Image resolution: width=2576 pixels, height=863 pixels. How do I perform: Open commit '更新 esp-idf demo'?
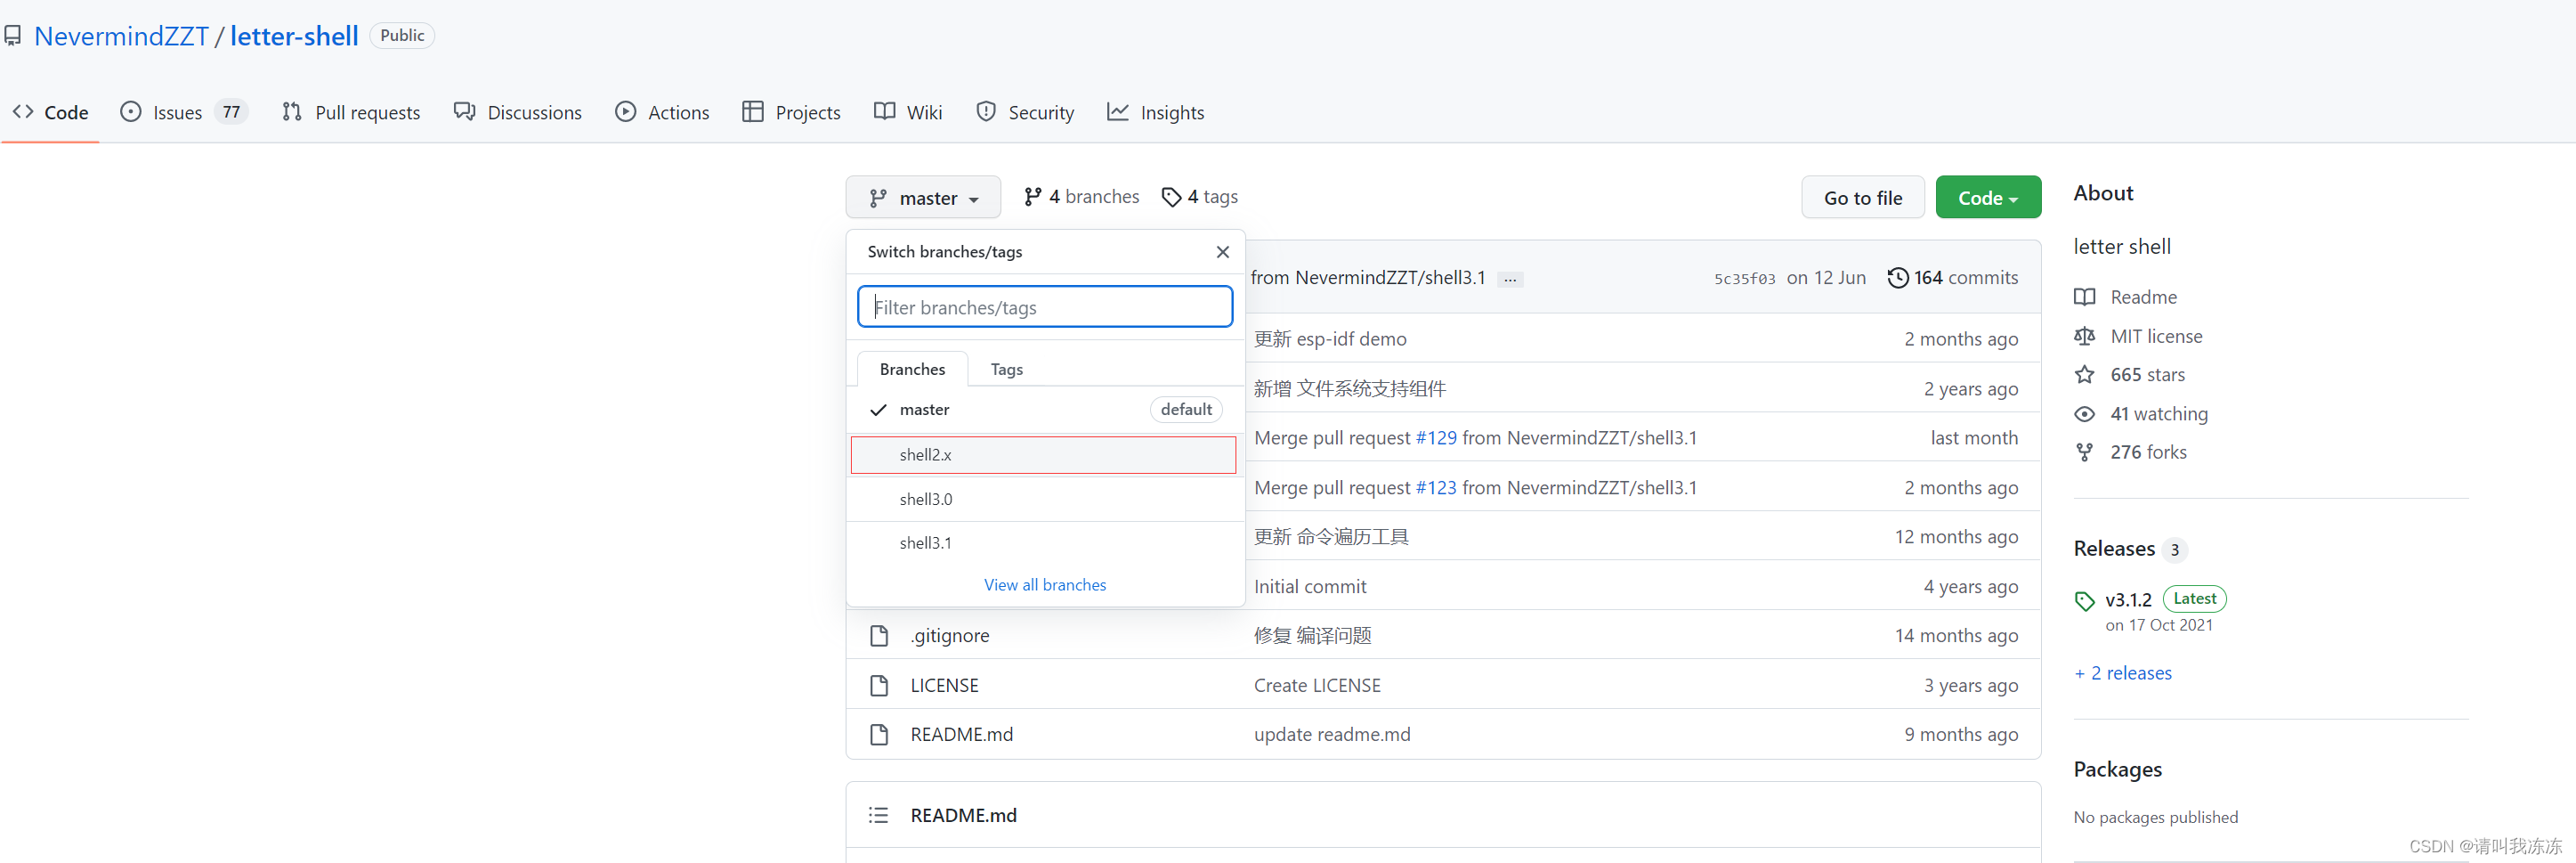pos(1329,339)
